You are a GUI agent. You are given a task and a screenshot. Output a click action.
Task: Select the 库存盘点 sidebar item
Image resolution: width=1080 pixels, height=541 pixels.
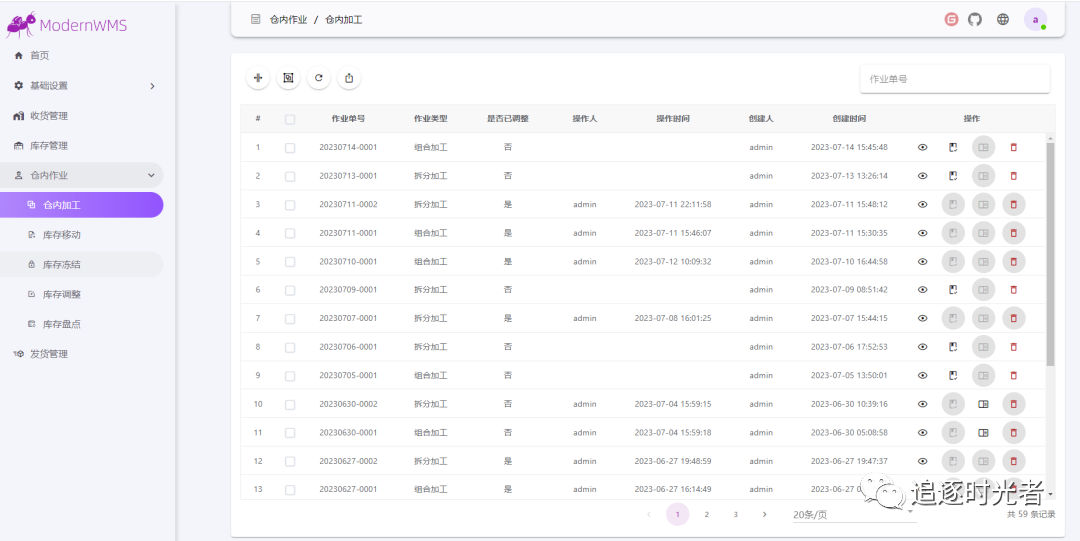coord(61,324)
